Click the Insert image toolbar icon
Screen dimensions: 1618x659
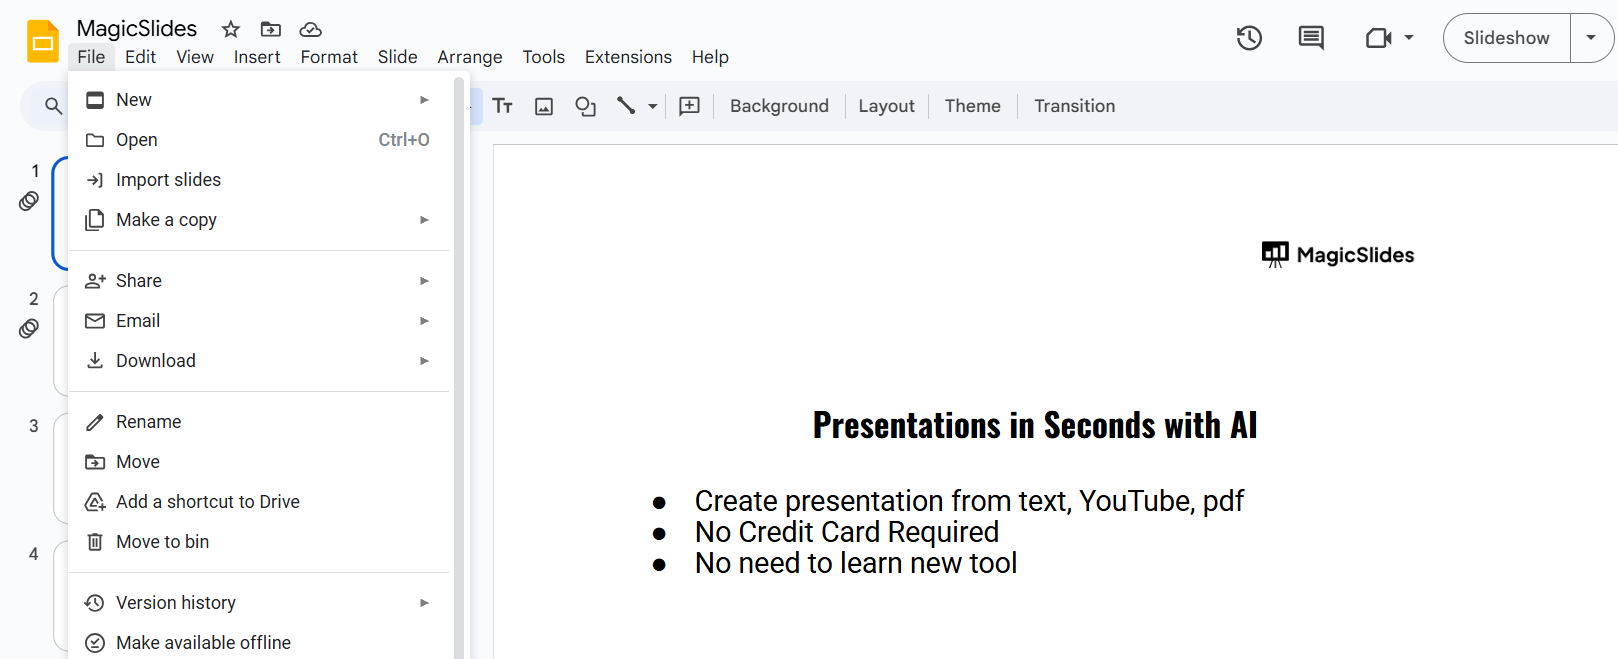point(544,106)
